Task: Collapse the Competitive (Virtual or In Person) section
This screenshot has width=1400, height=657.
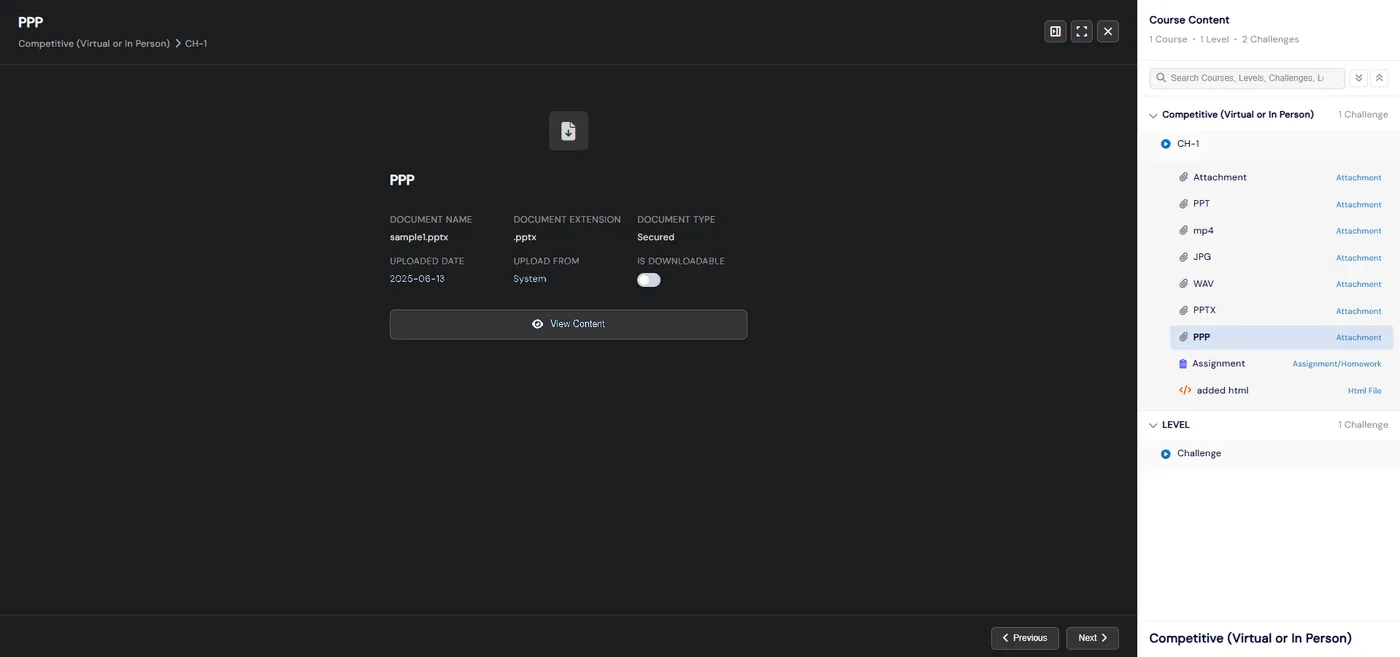Action: click(1153, 115)
